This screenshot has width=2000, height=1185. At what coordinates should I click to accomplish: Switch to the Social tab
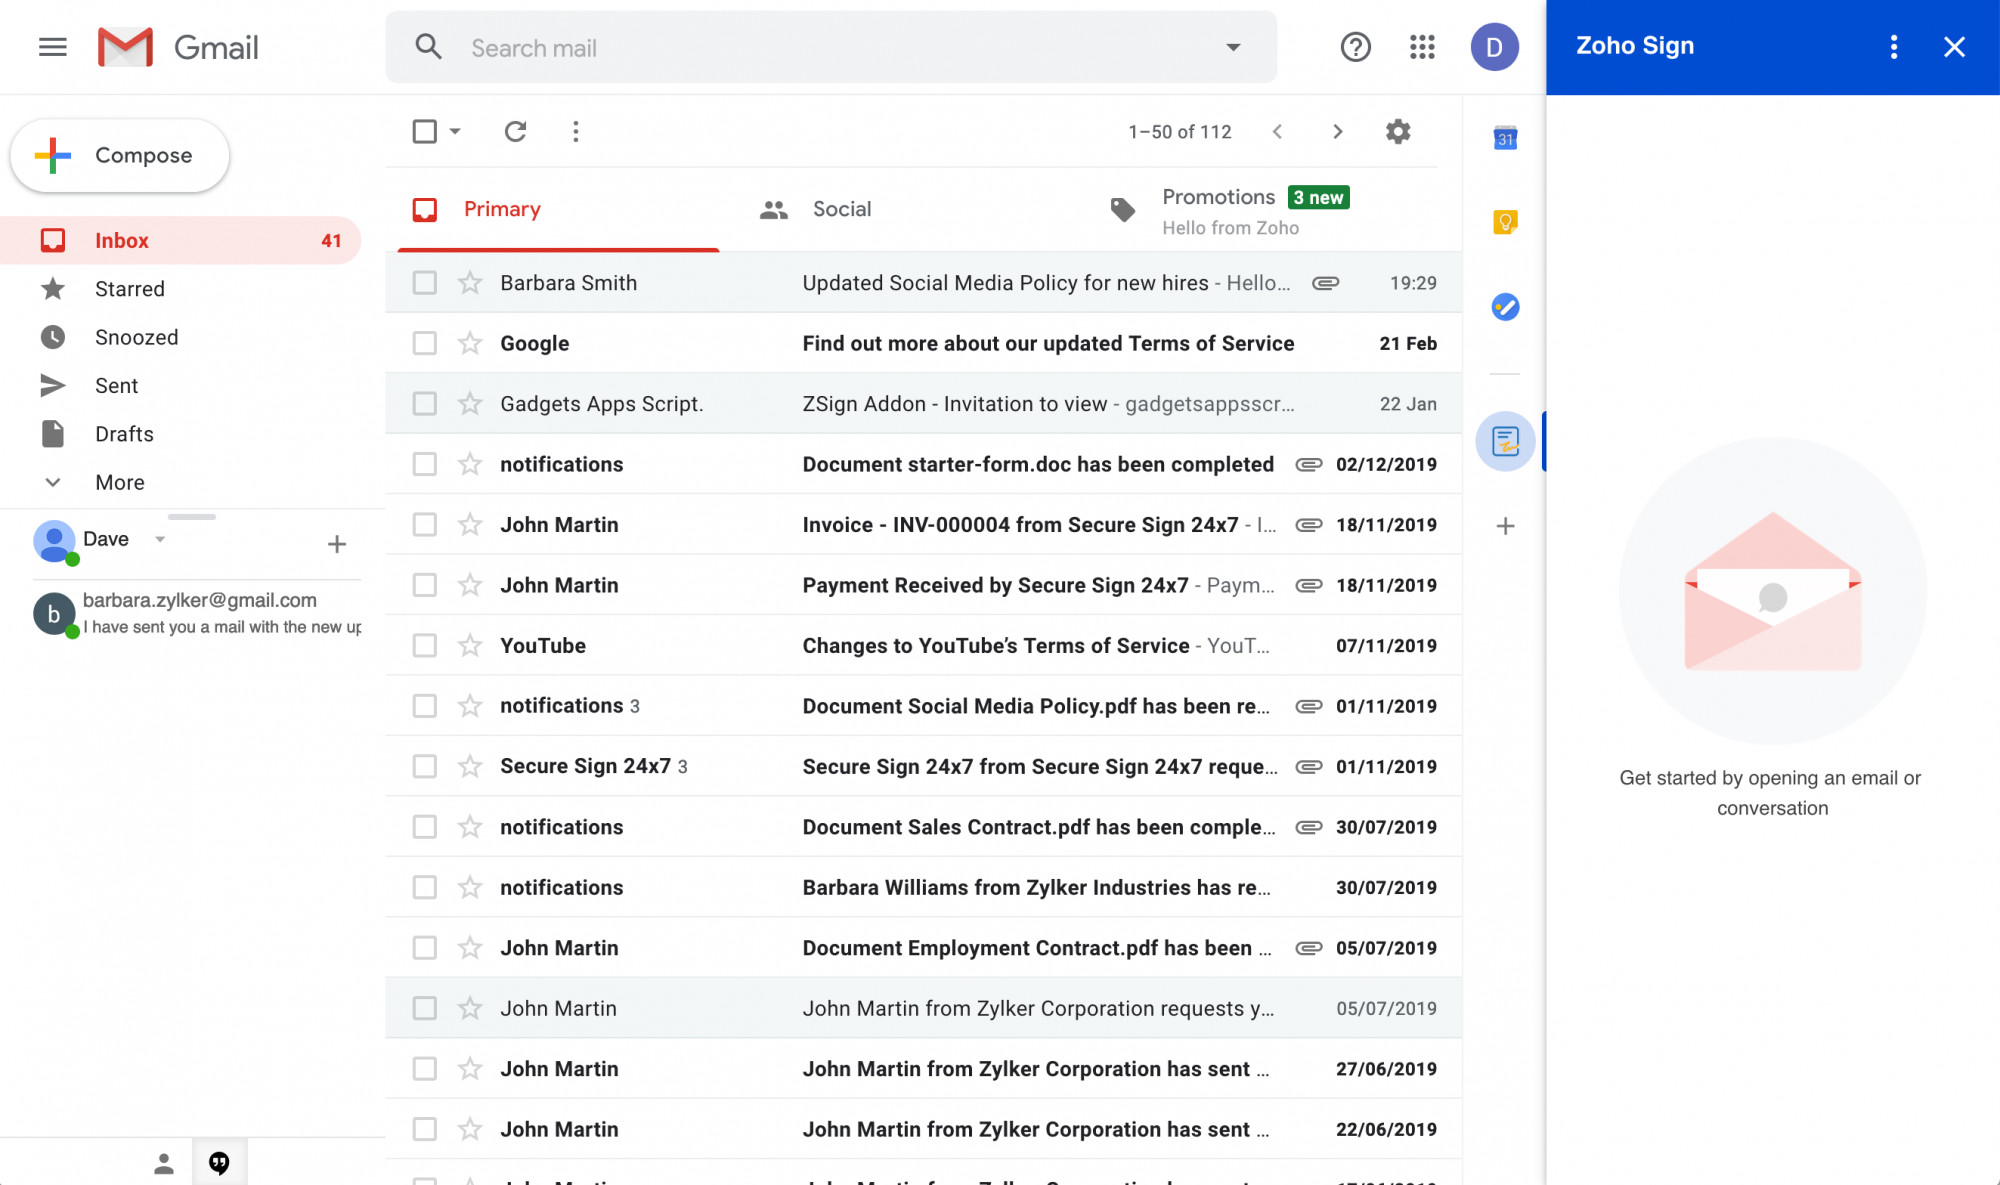[x=841, y=209]
